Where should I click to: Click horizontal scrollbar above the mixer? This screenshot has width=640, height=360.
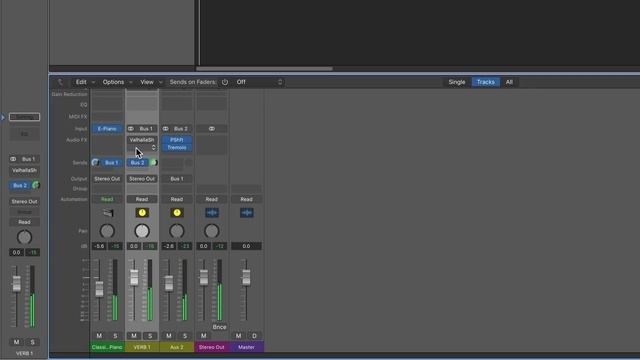[264, 69]
